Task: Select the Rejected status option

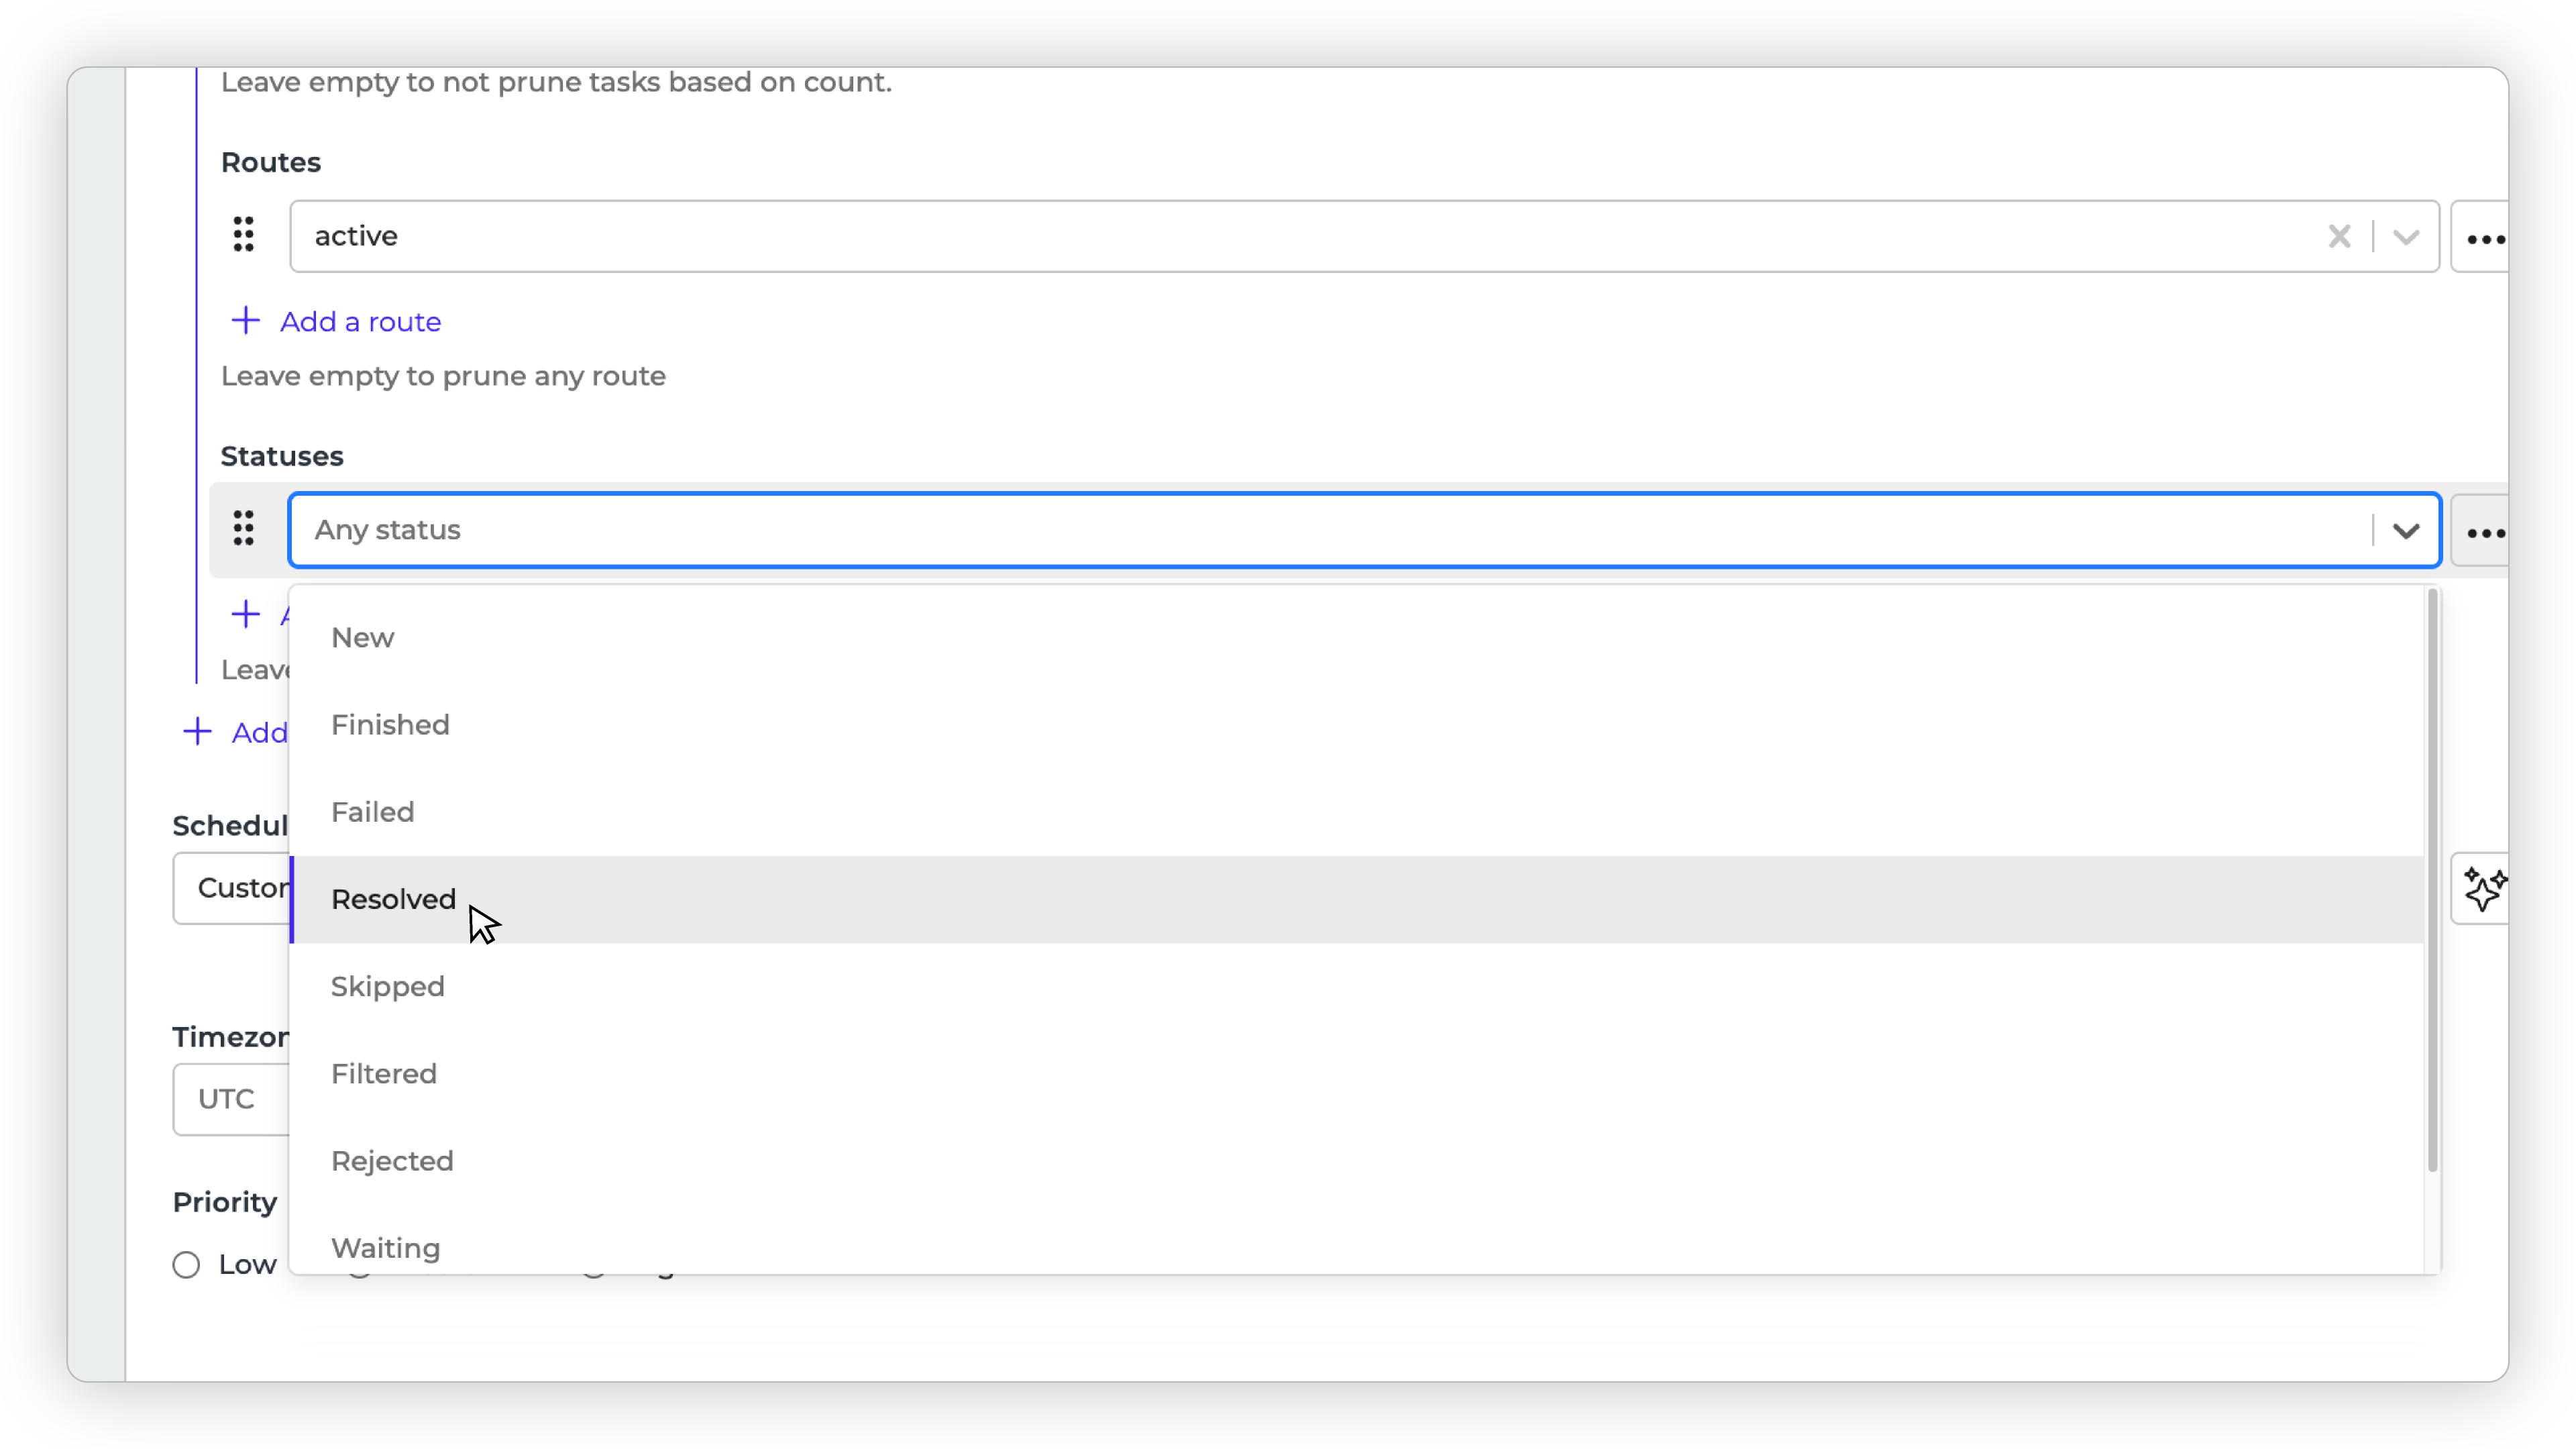Action: (x=392, y=1161)
